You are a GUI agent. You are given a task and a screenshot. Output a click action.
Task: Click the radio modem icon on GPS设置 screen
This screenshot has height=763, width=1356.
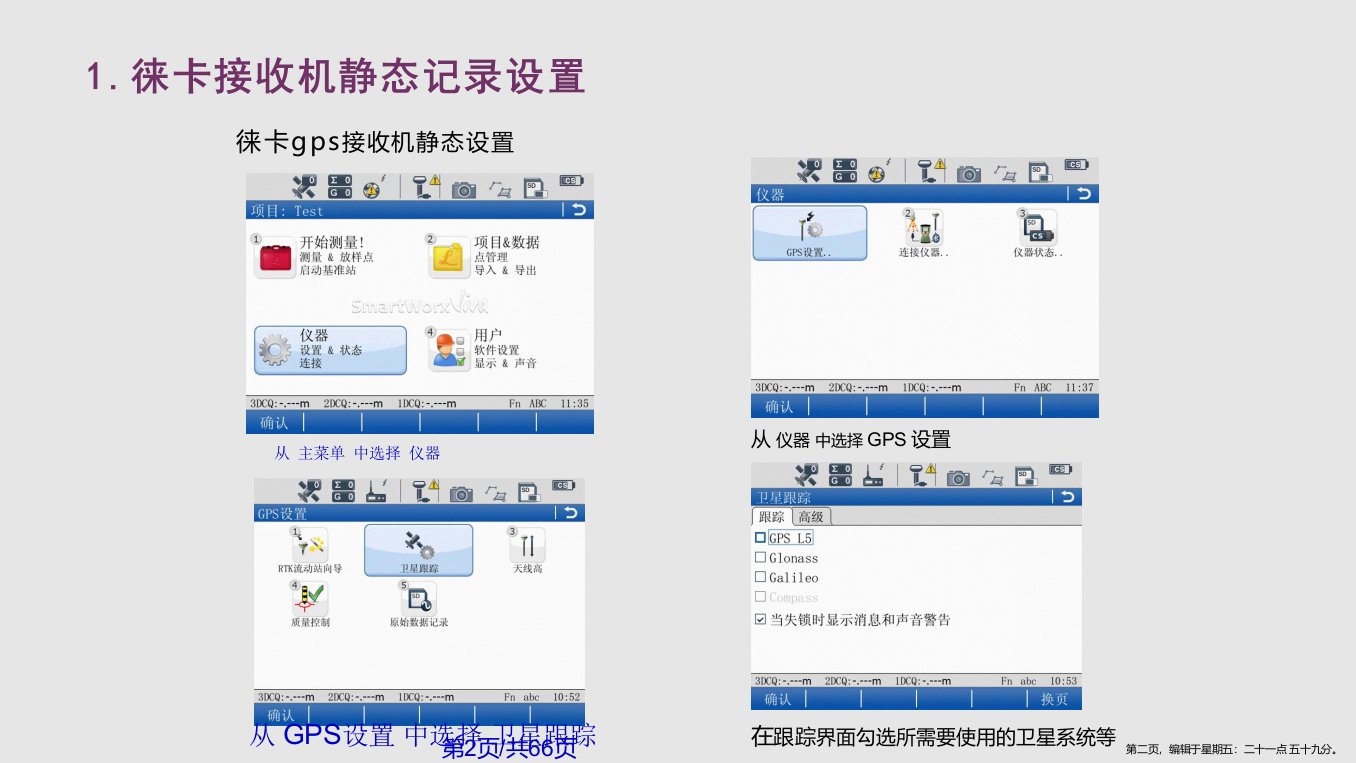[378, 491]
